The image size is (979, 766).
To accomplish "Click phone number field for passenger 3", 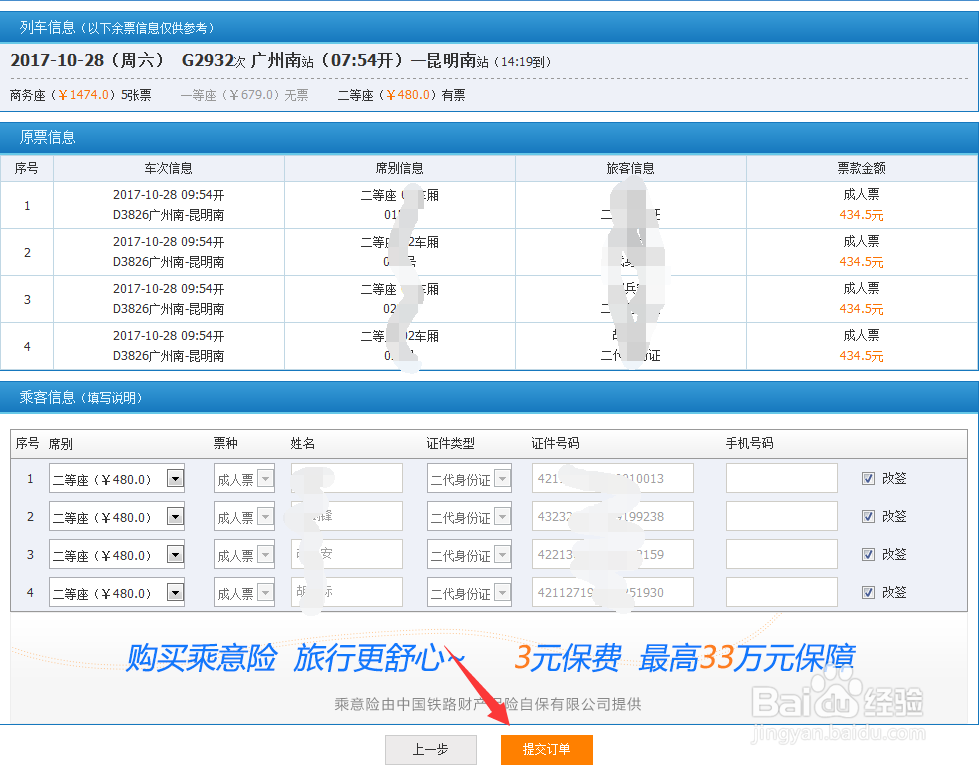I will pyautogui.click(x=782, y=554).
